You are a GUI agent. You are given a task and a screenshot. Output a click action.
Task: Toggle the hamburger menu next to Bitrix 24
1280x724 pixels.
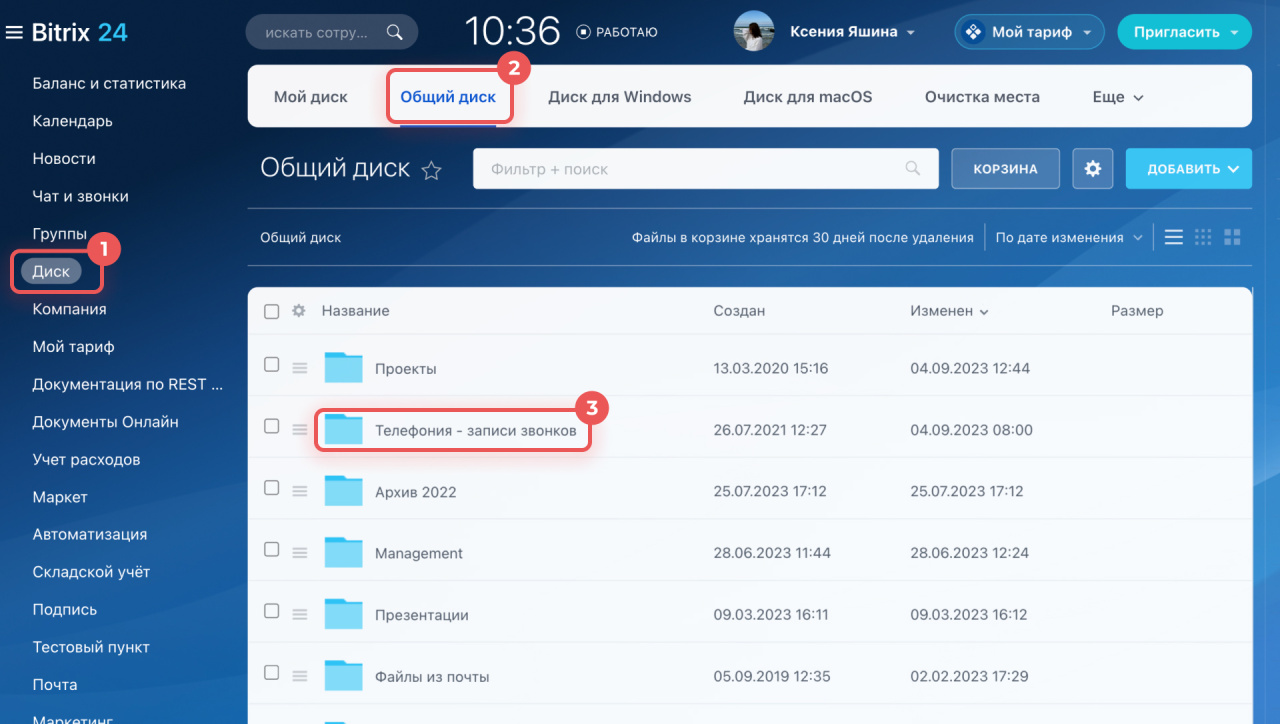point(14,33)
